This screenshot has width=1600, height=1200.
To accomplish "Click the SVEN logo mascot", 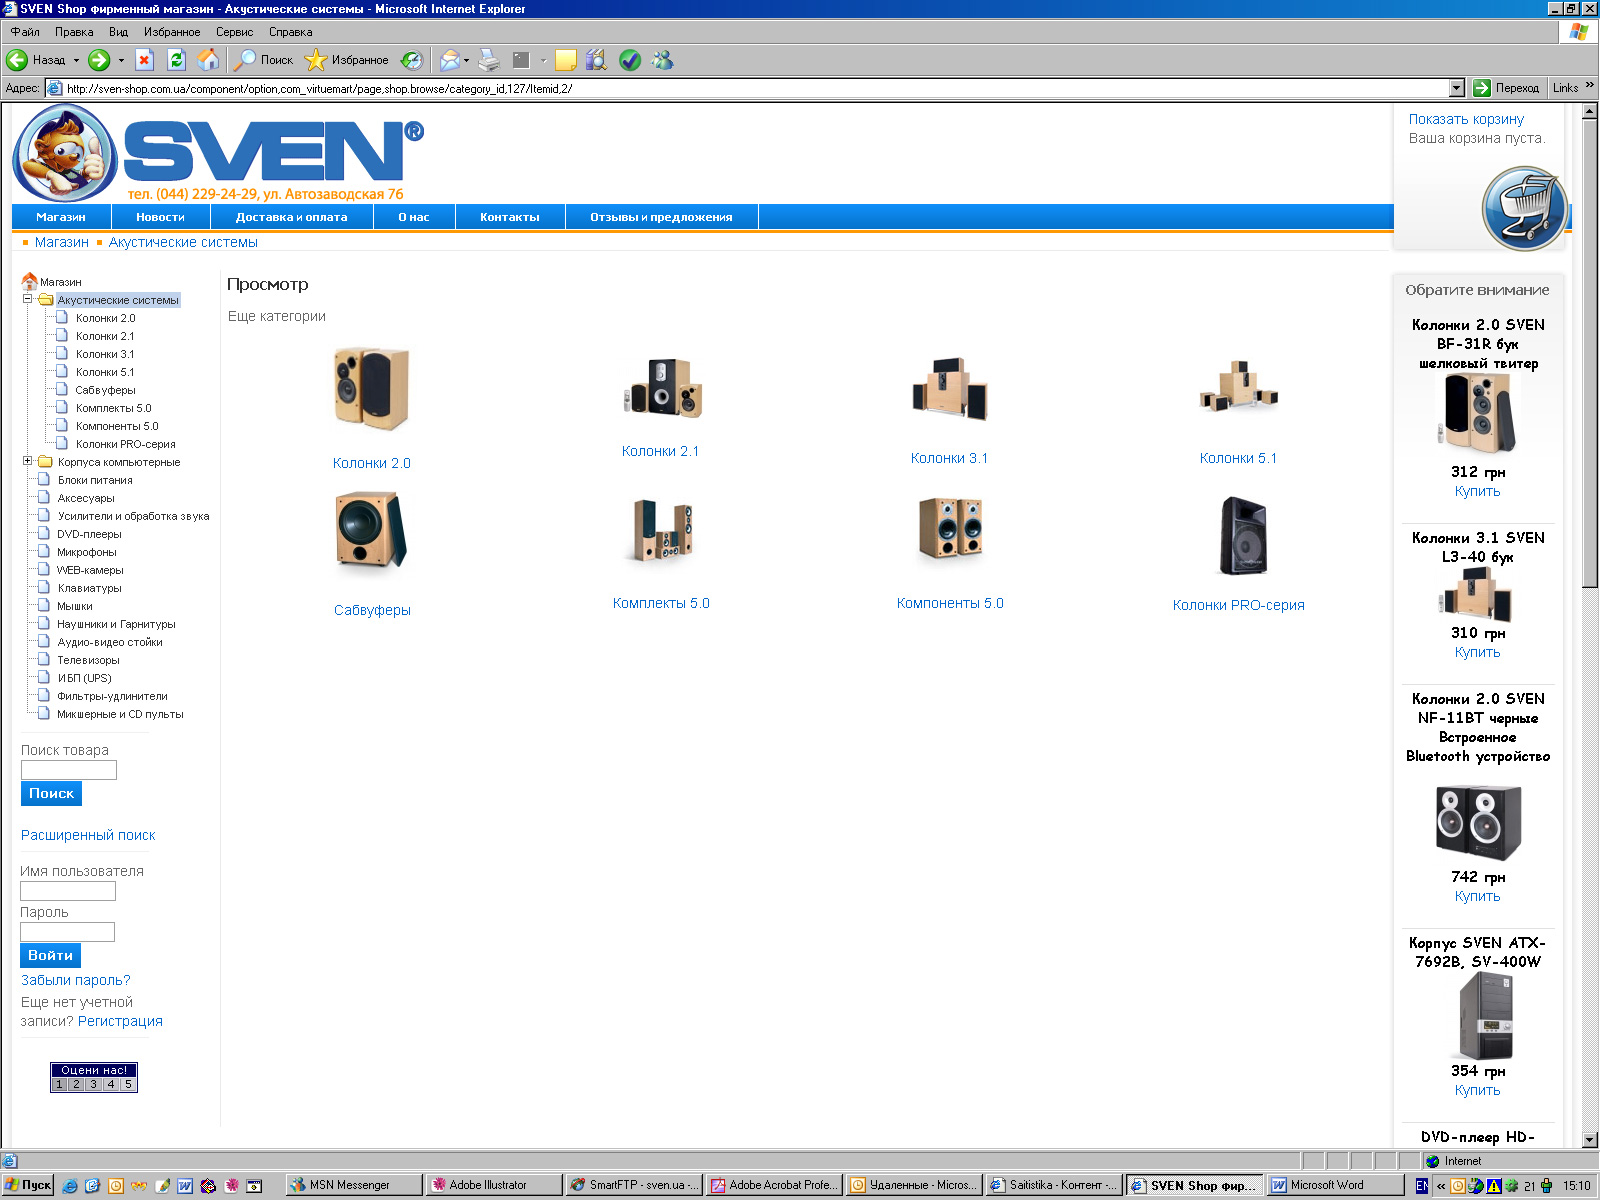I will [64, 153].
